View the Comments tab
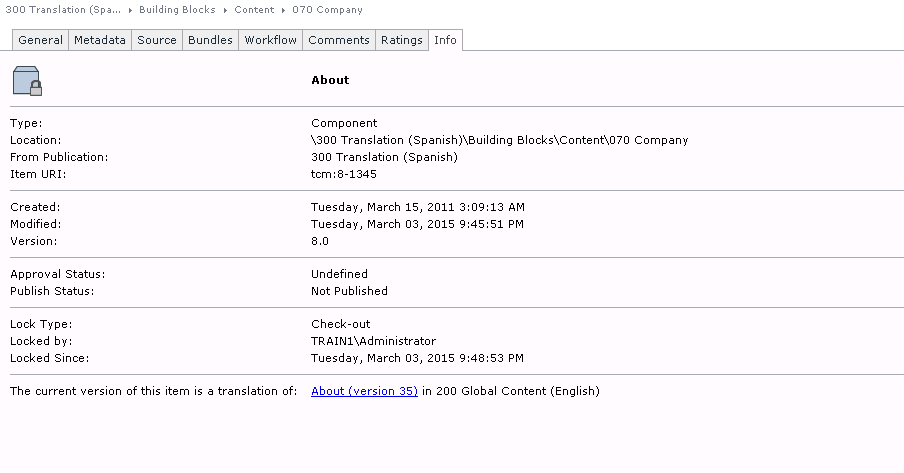Image resolution: width=904 pixels, height=473 pixels. (x=339, y=40)
